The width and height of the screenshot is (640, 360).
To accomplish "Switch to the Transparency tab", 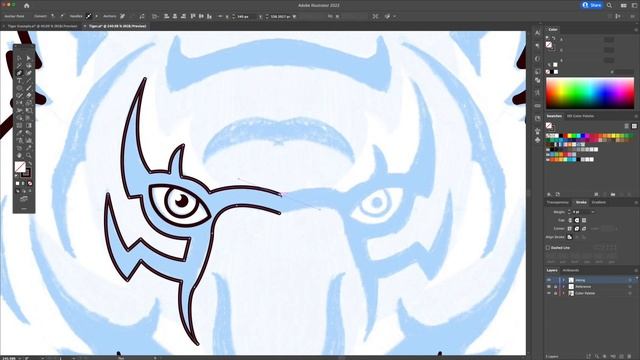I will click(558, 202).
